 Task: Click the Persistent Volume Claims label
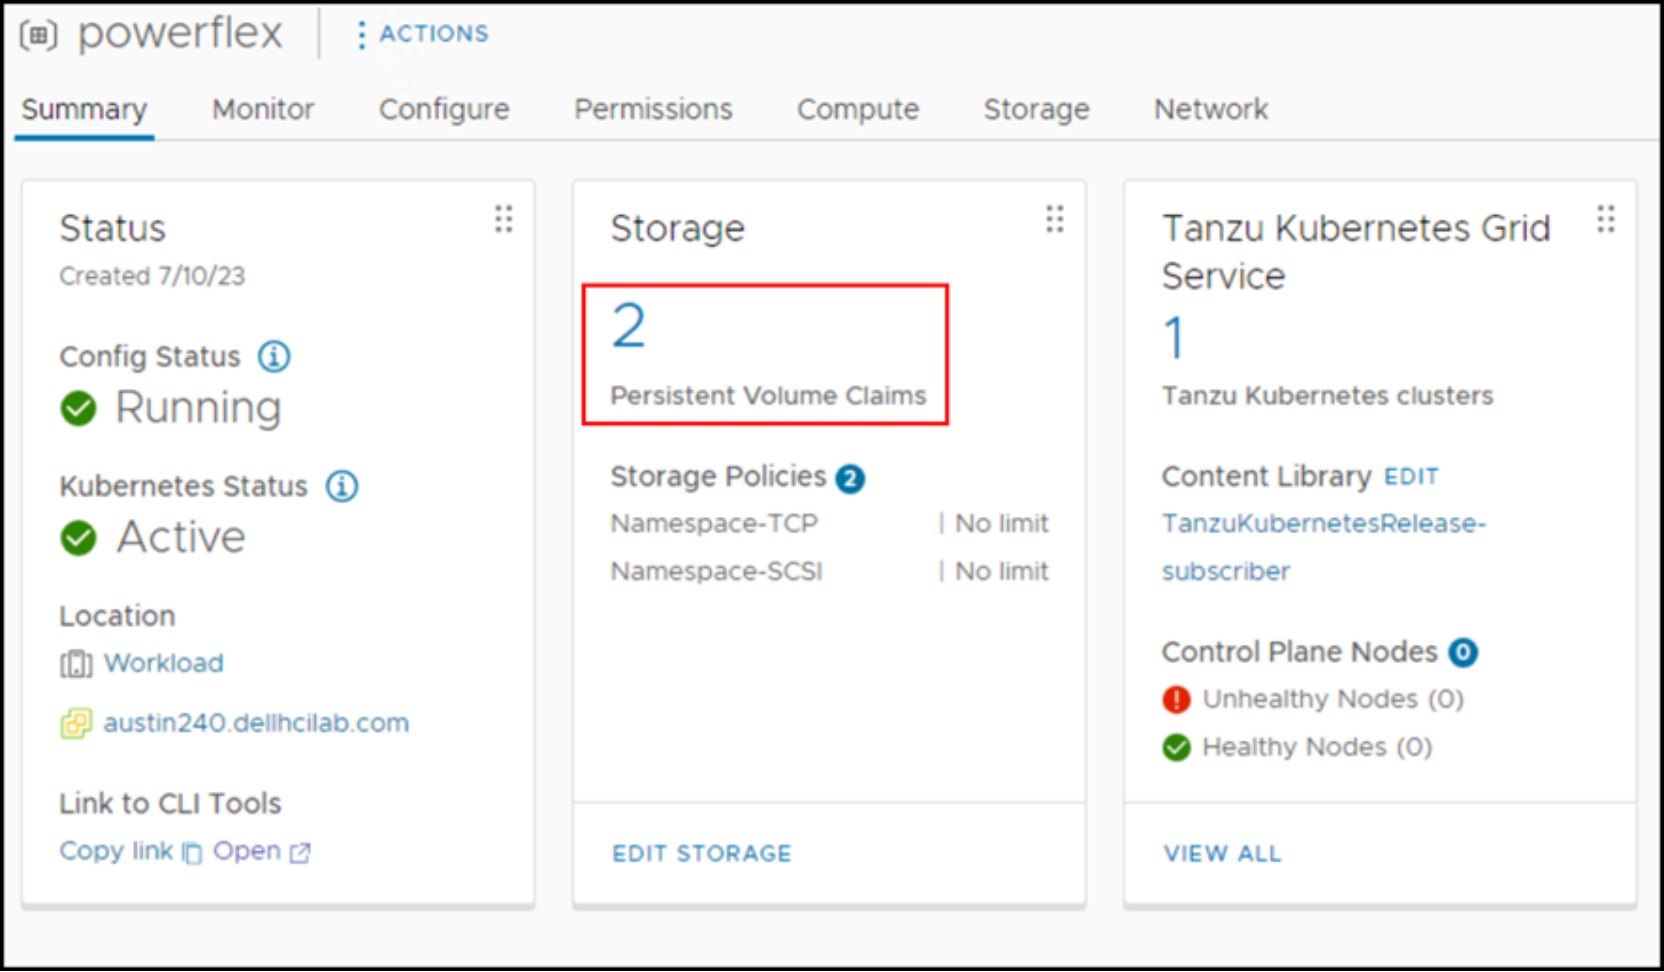point(768,396)
